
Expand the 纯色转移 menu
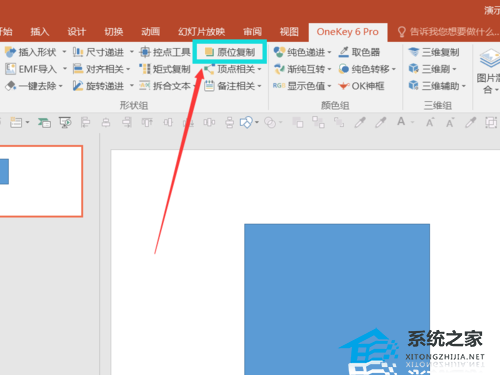click(x=394, y=69)
